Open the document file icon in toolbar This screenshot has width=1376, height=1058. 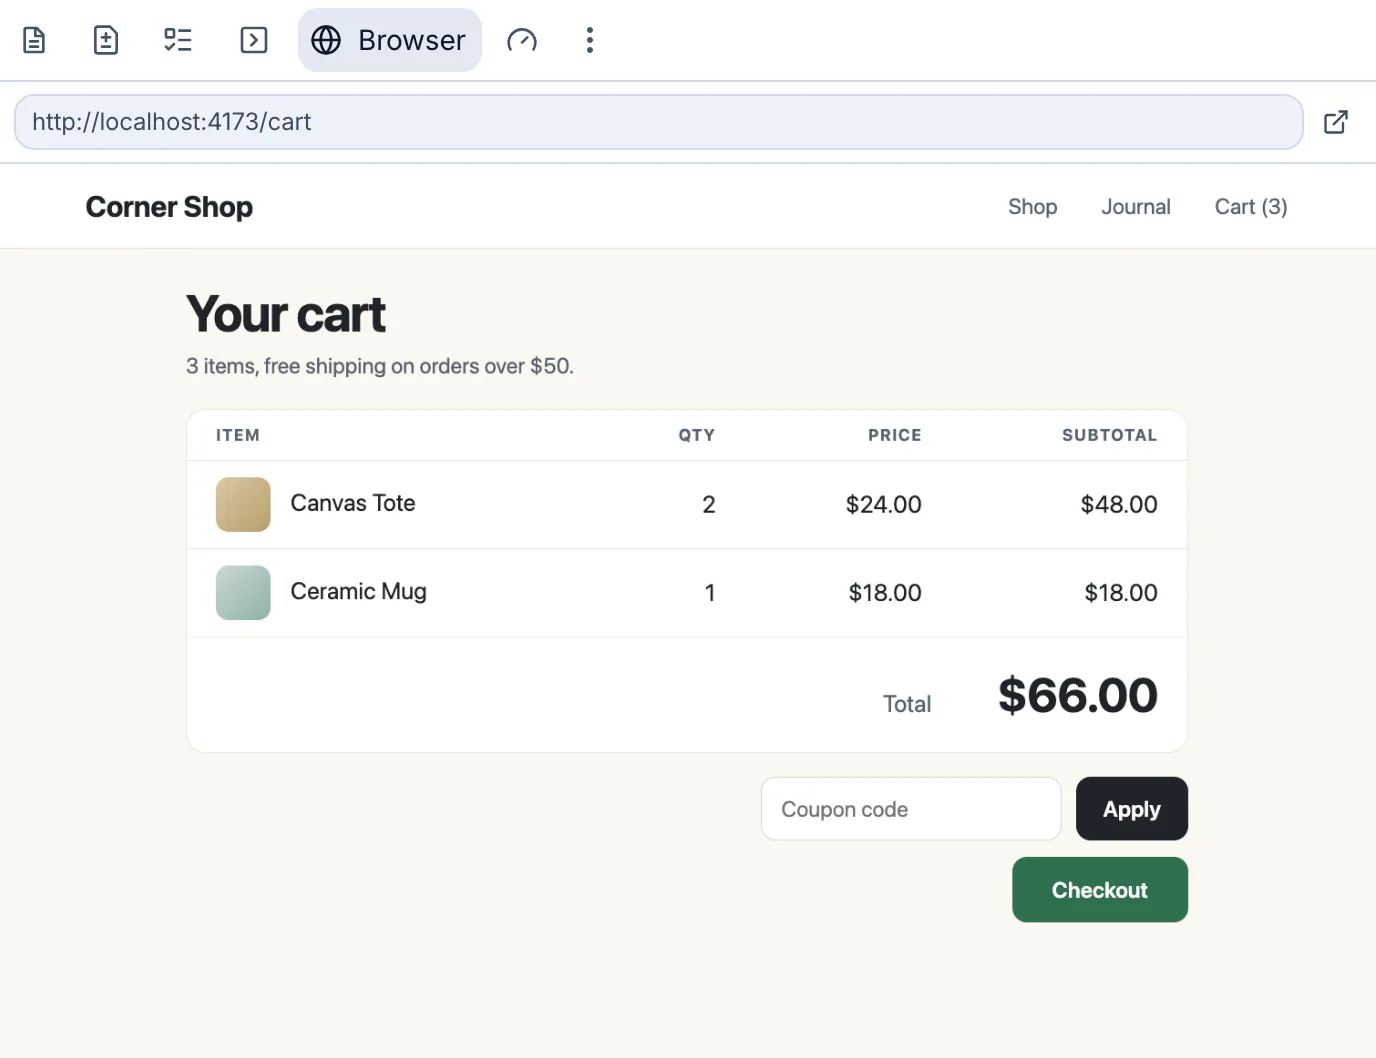[x=34, y=40]
